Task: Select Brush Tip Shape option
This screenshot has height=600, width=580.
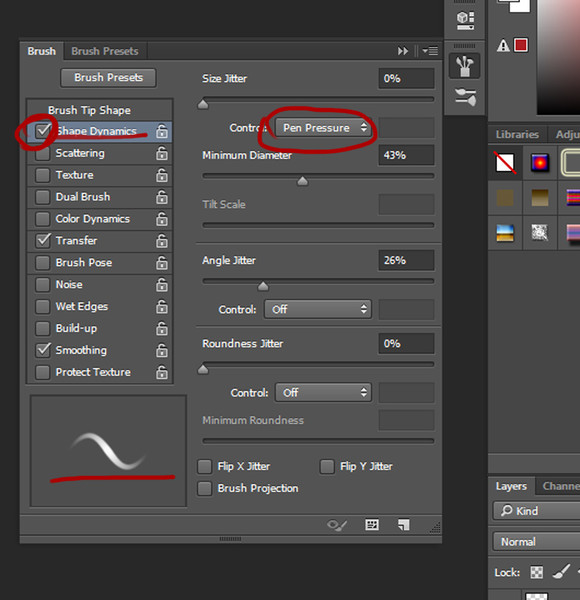Action: (90, 110)
